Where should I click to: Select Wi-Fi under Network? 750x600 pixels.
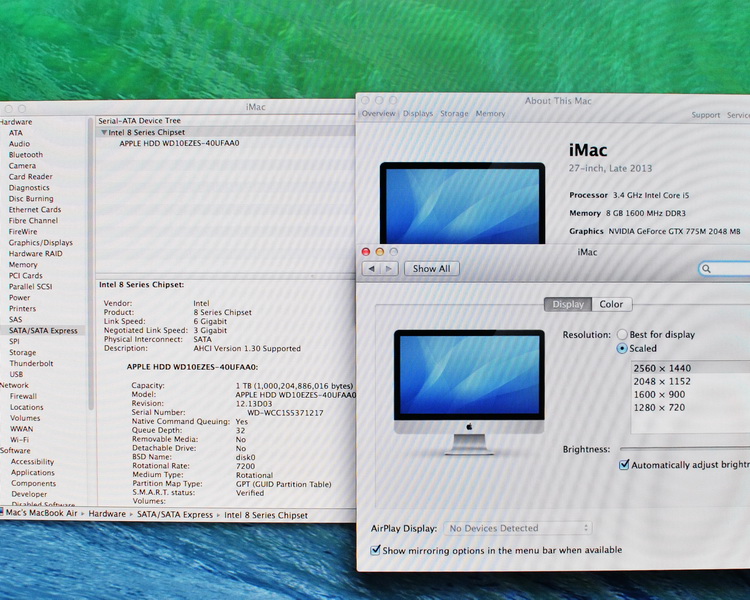pos(20,440)
